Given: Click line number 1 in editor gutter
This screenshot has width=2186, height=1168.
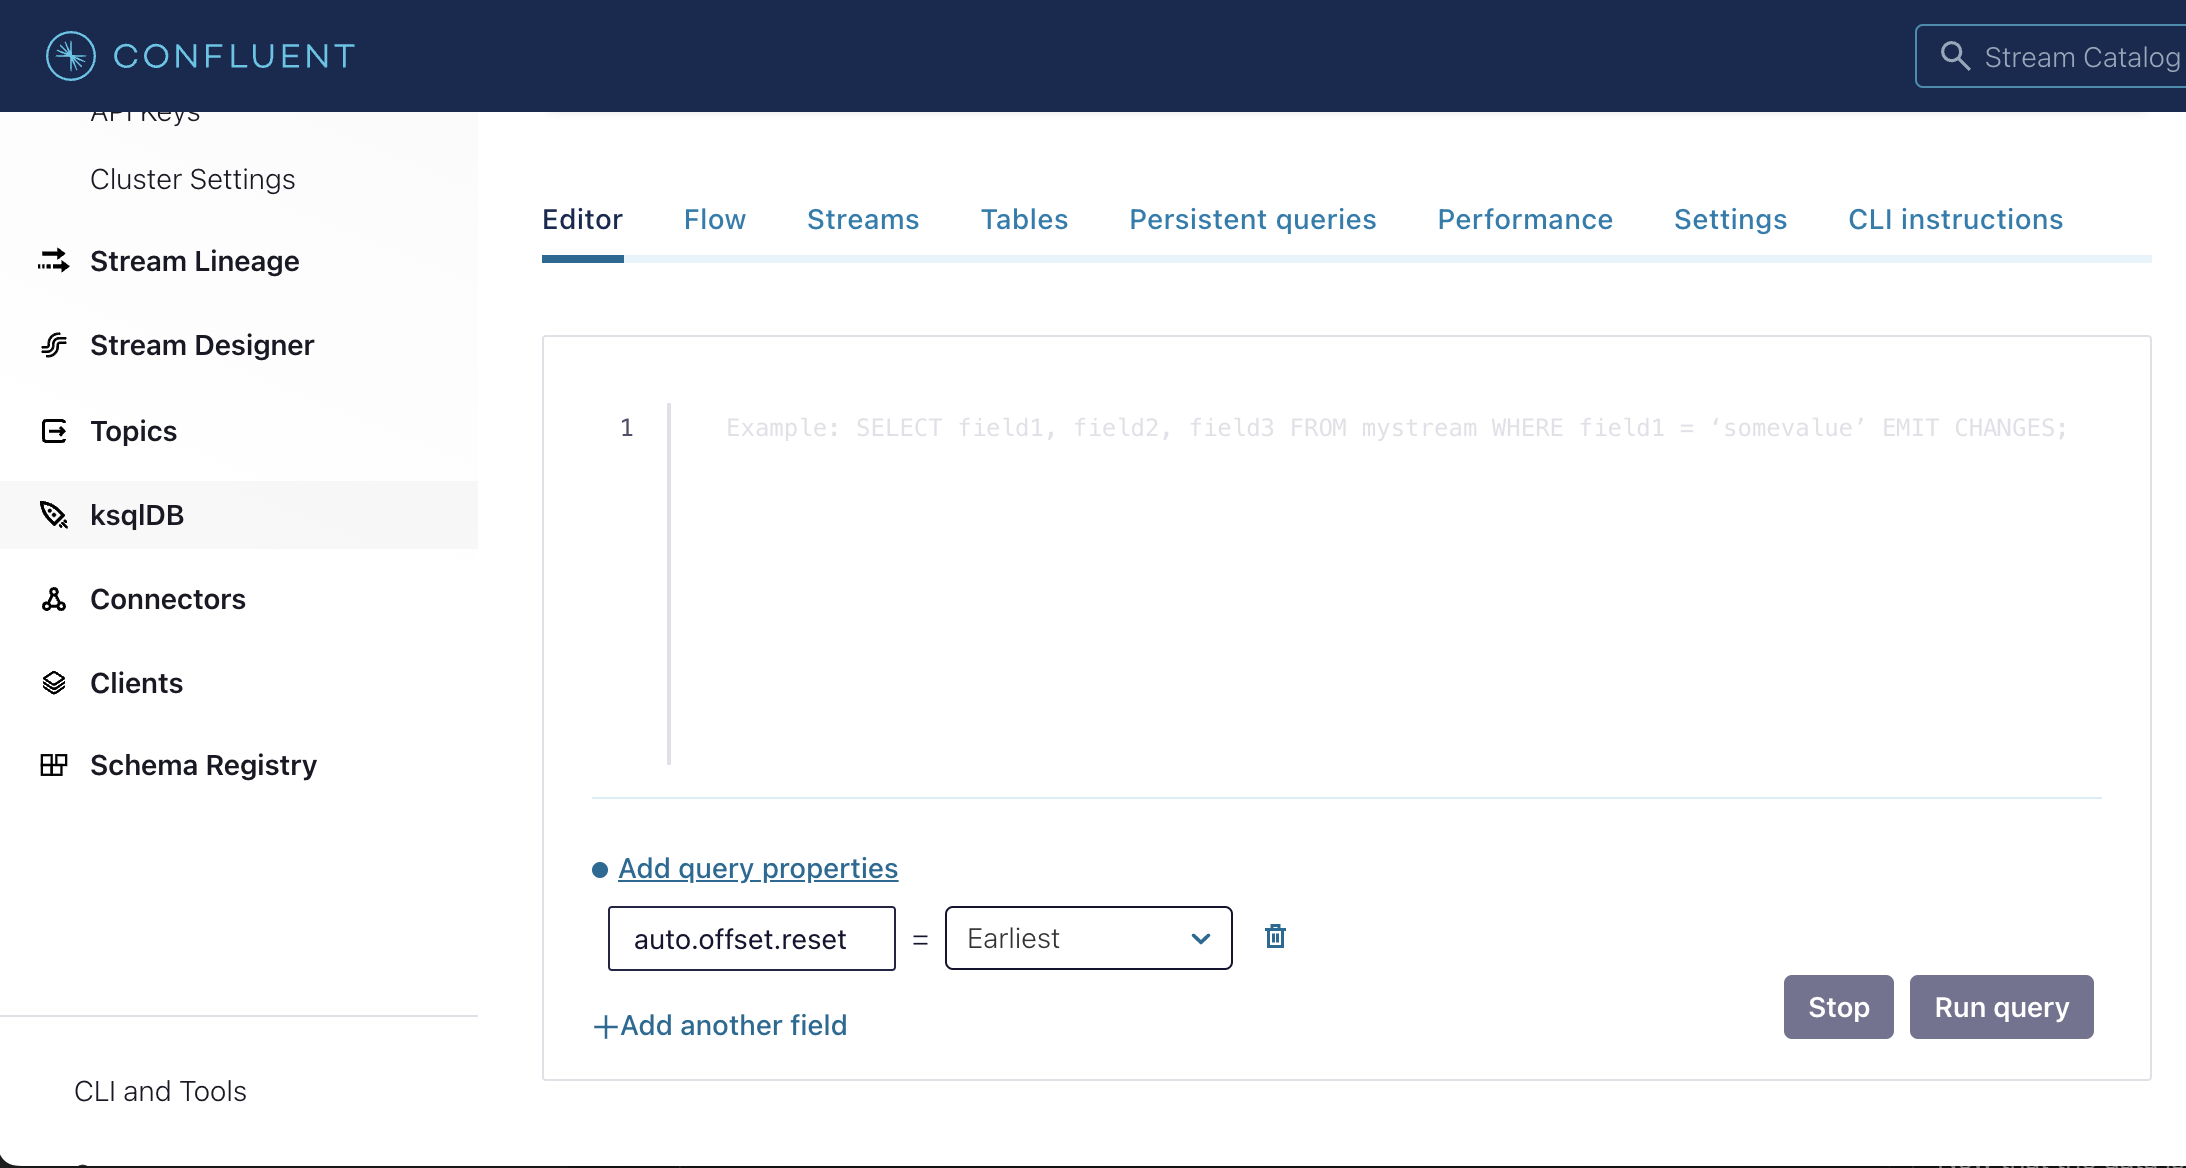Looking at the screenshot, I should 627,428.
